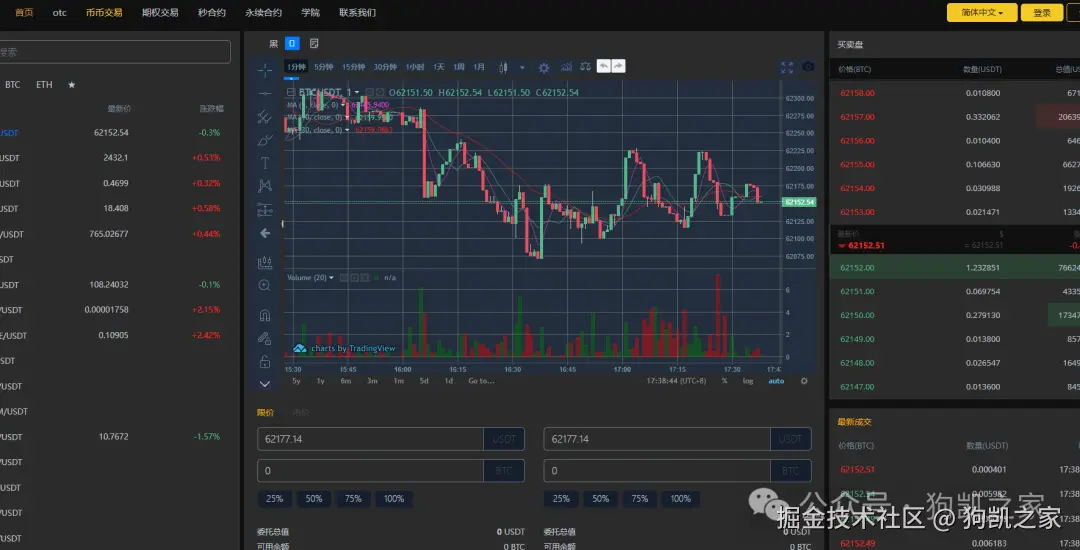1080x550 pixels.
Task: Open chart style dropdown arrow
Action: pyautogui.click(x=522, y=67)
